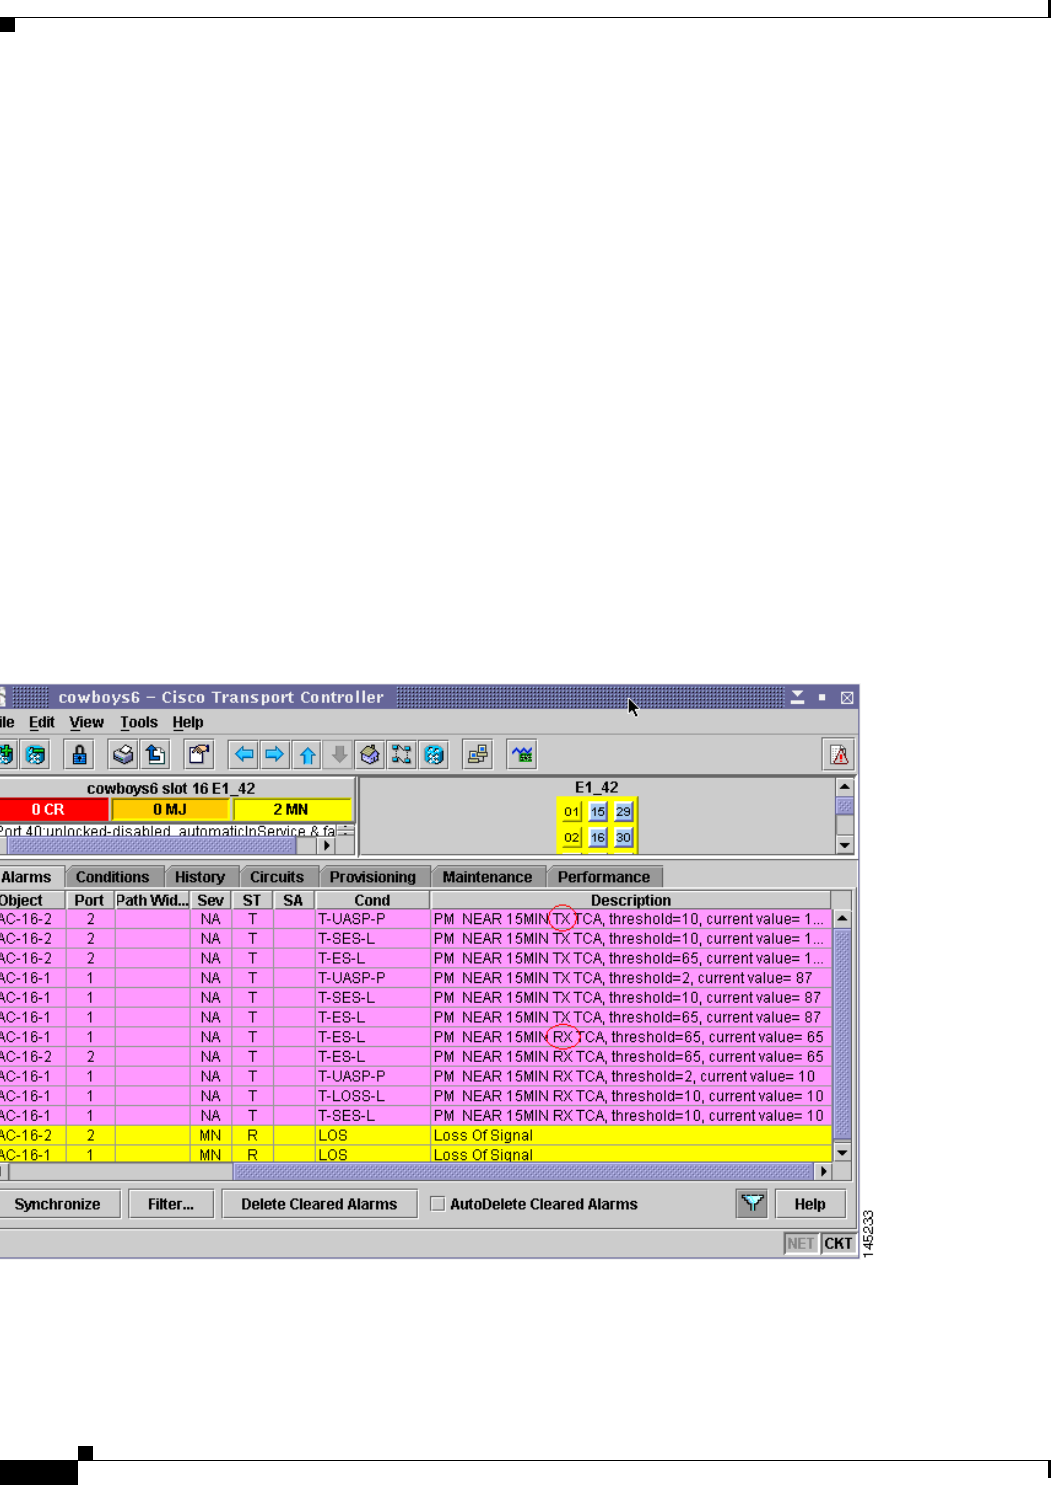Screen dimensions: 1051x1485
Task: Toggle the CKT status indicator
Action: pos(838,1244)
